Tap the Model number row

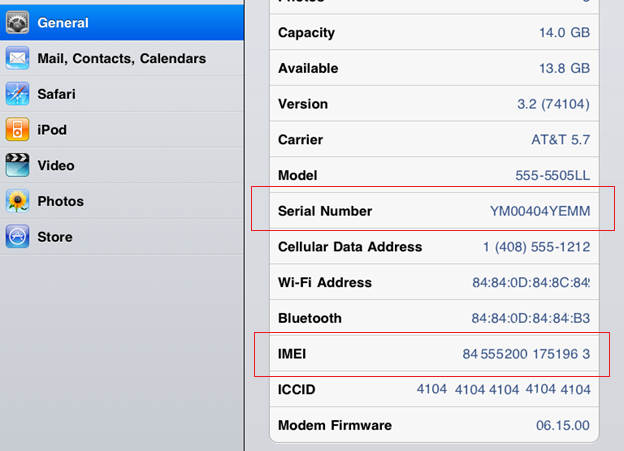[x=434, y=175]
